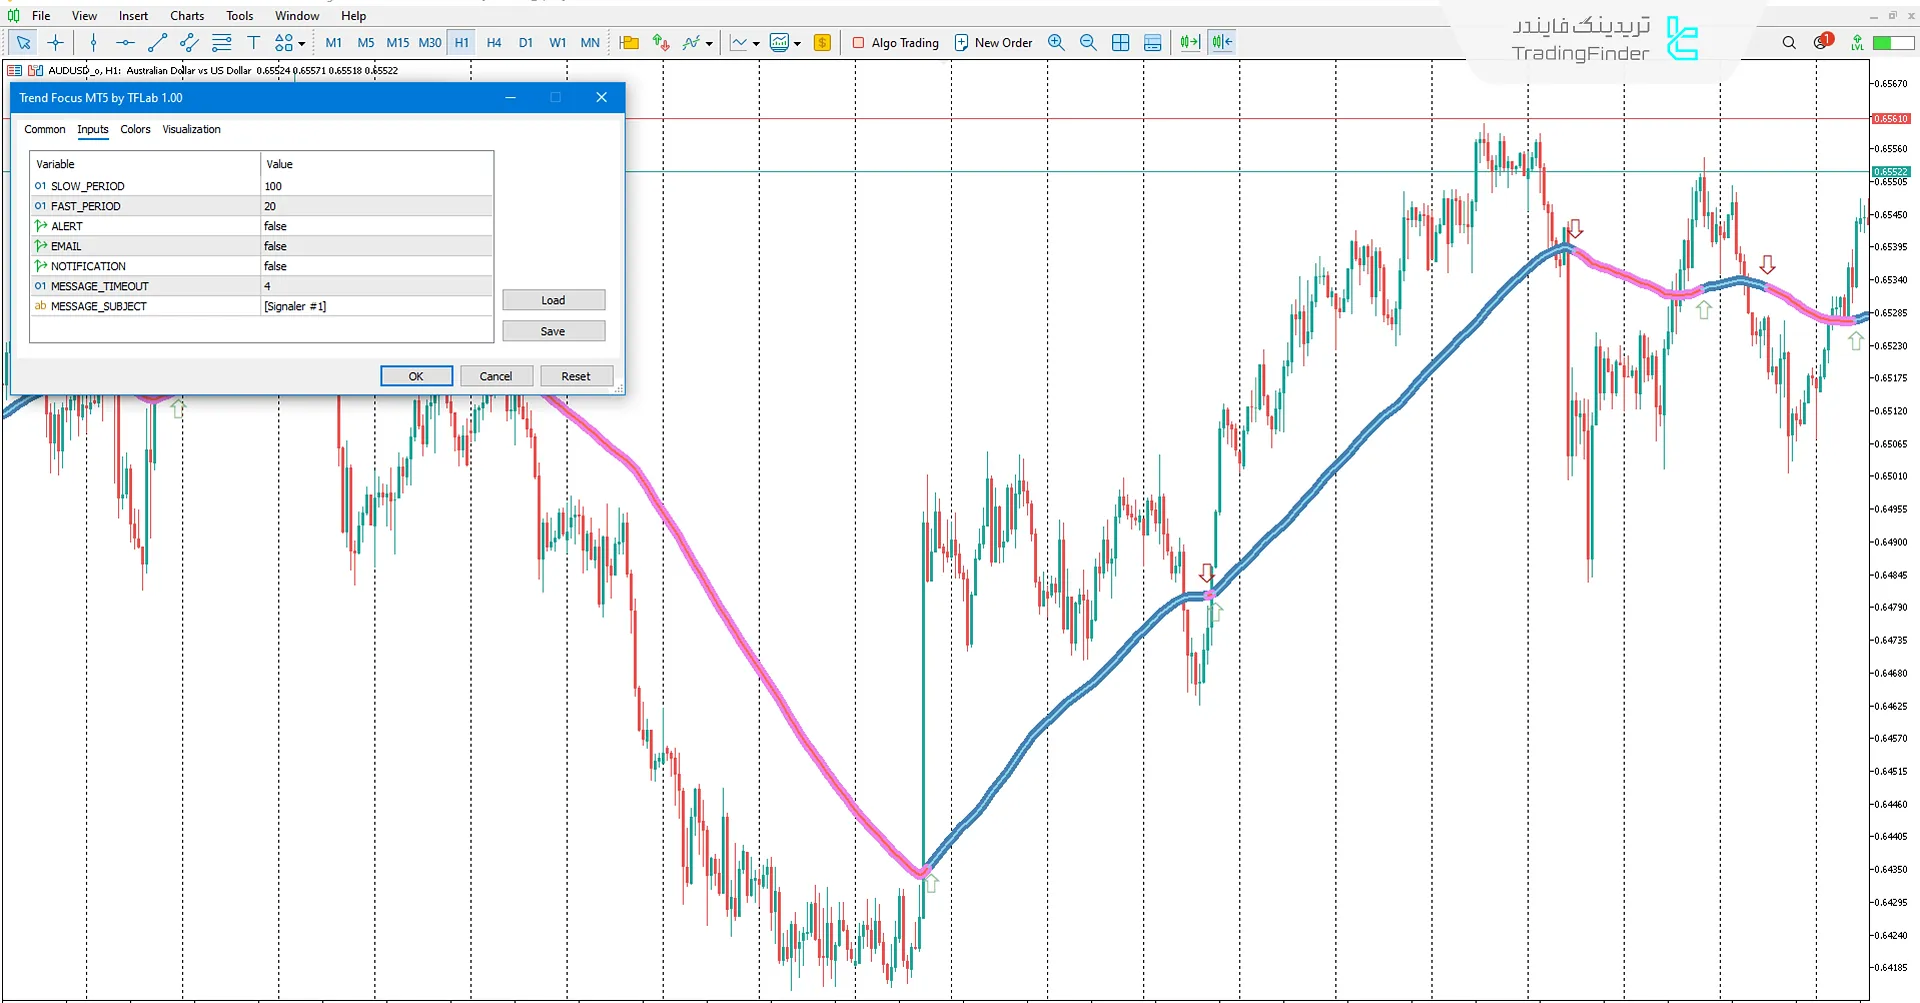
Task: Select the Text annotation tool
Action: click(x=253, y=42)
